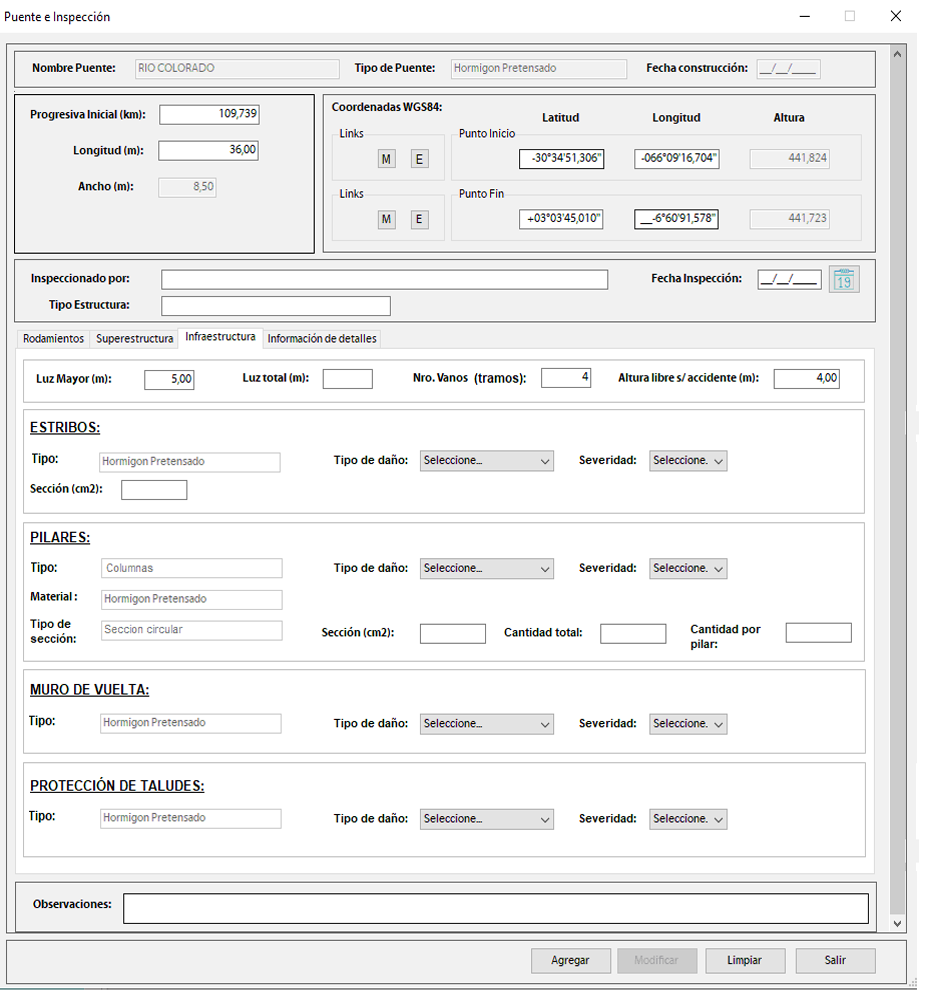Click the Pilares Cantidad total field

632,634
